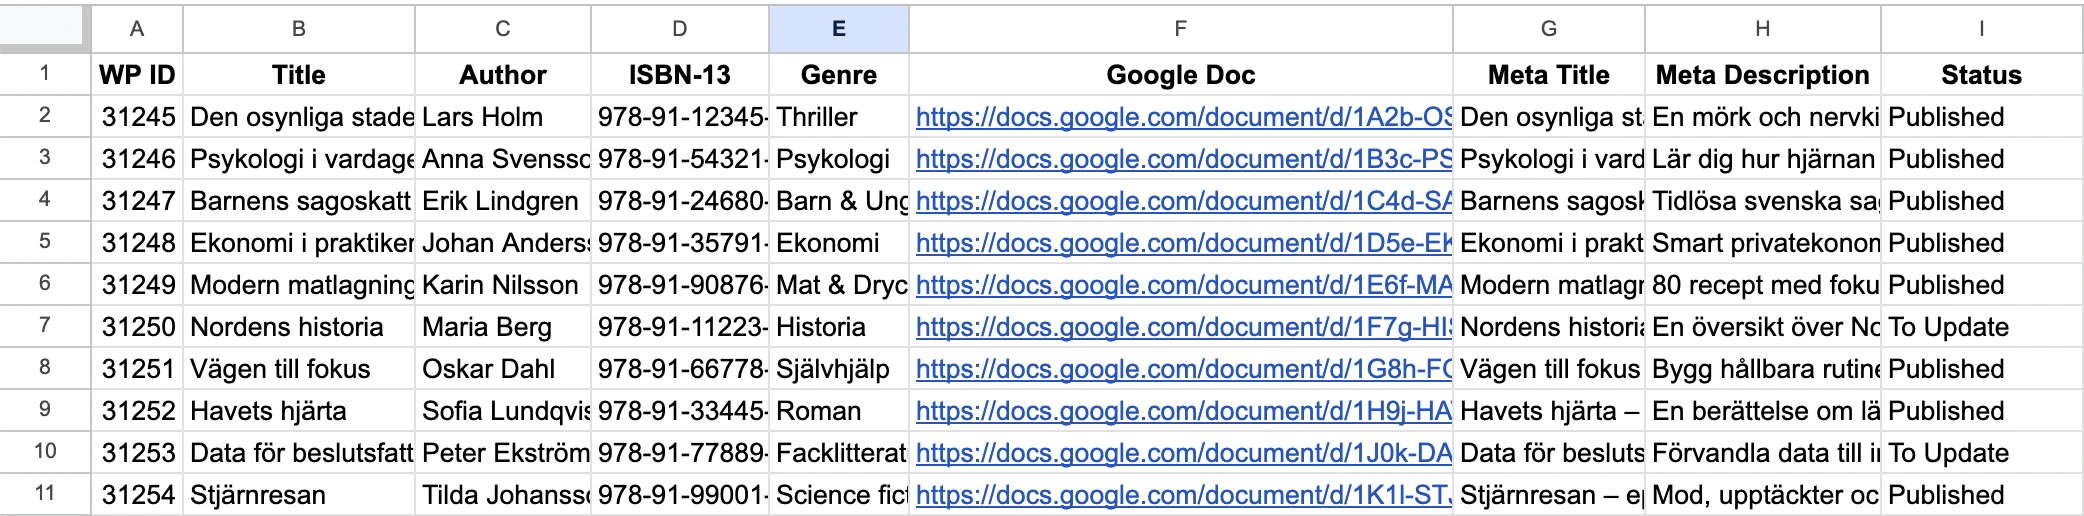
Task: Select column E header
Action: [838, 29]
